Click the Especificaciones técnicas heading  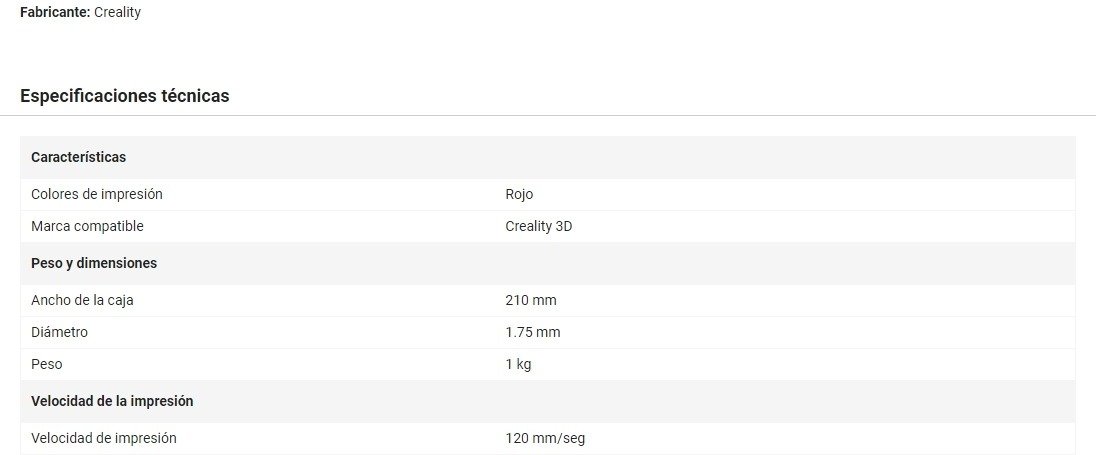125,96
